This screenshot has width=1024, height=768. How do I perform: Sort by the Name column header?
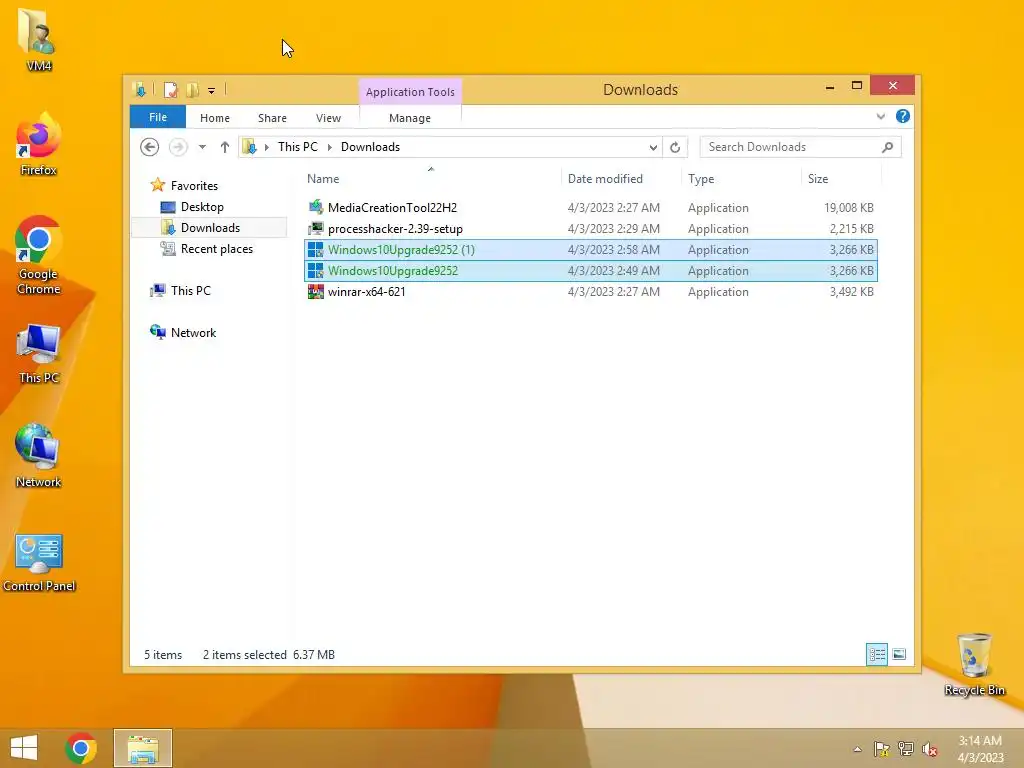tap(431, 179)
